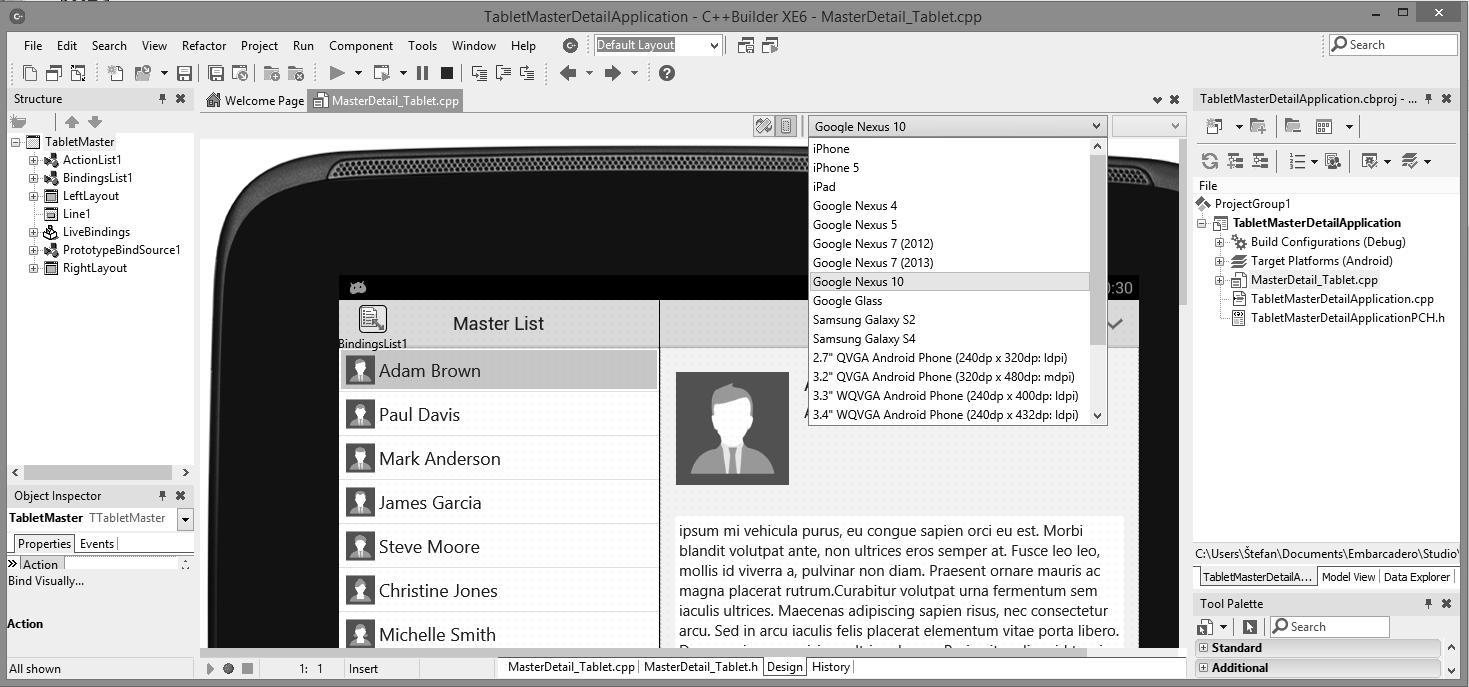This screenshot has width=1469, height=687.
Task: Close the Object Inspector panel
Action: (x=180, y=496)
